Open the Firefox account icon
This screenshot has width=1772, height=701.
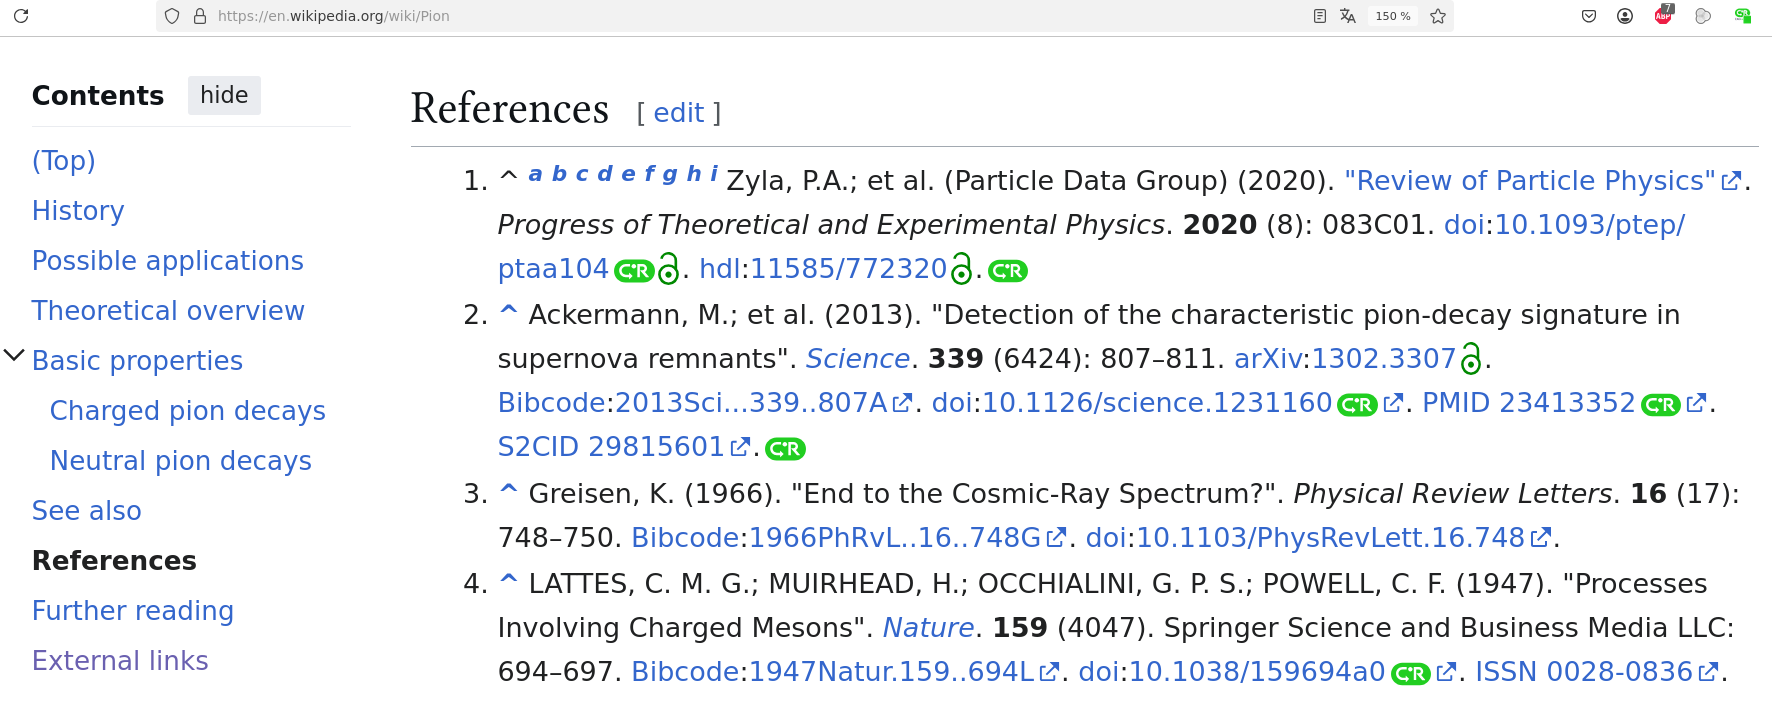(x=1625, y=16)
